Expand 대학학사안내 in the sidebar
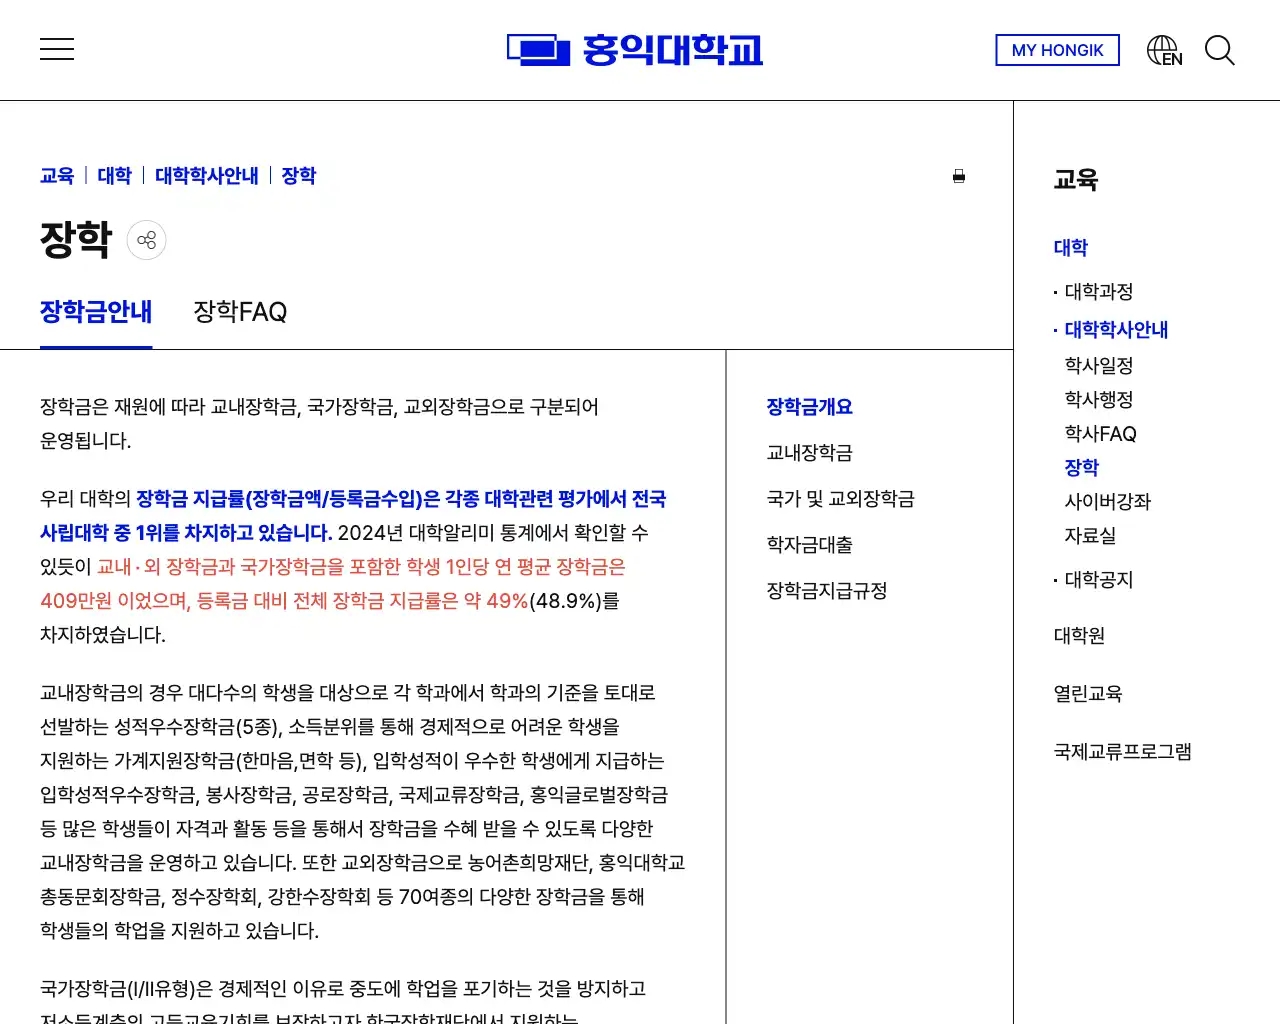Screen dimensions: 1280x1024 point(1117,329)
